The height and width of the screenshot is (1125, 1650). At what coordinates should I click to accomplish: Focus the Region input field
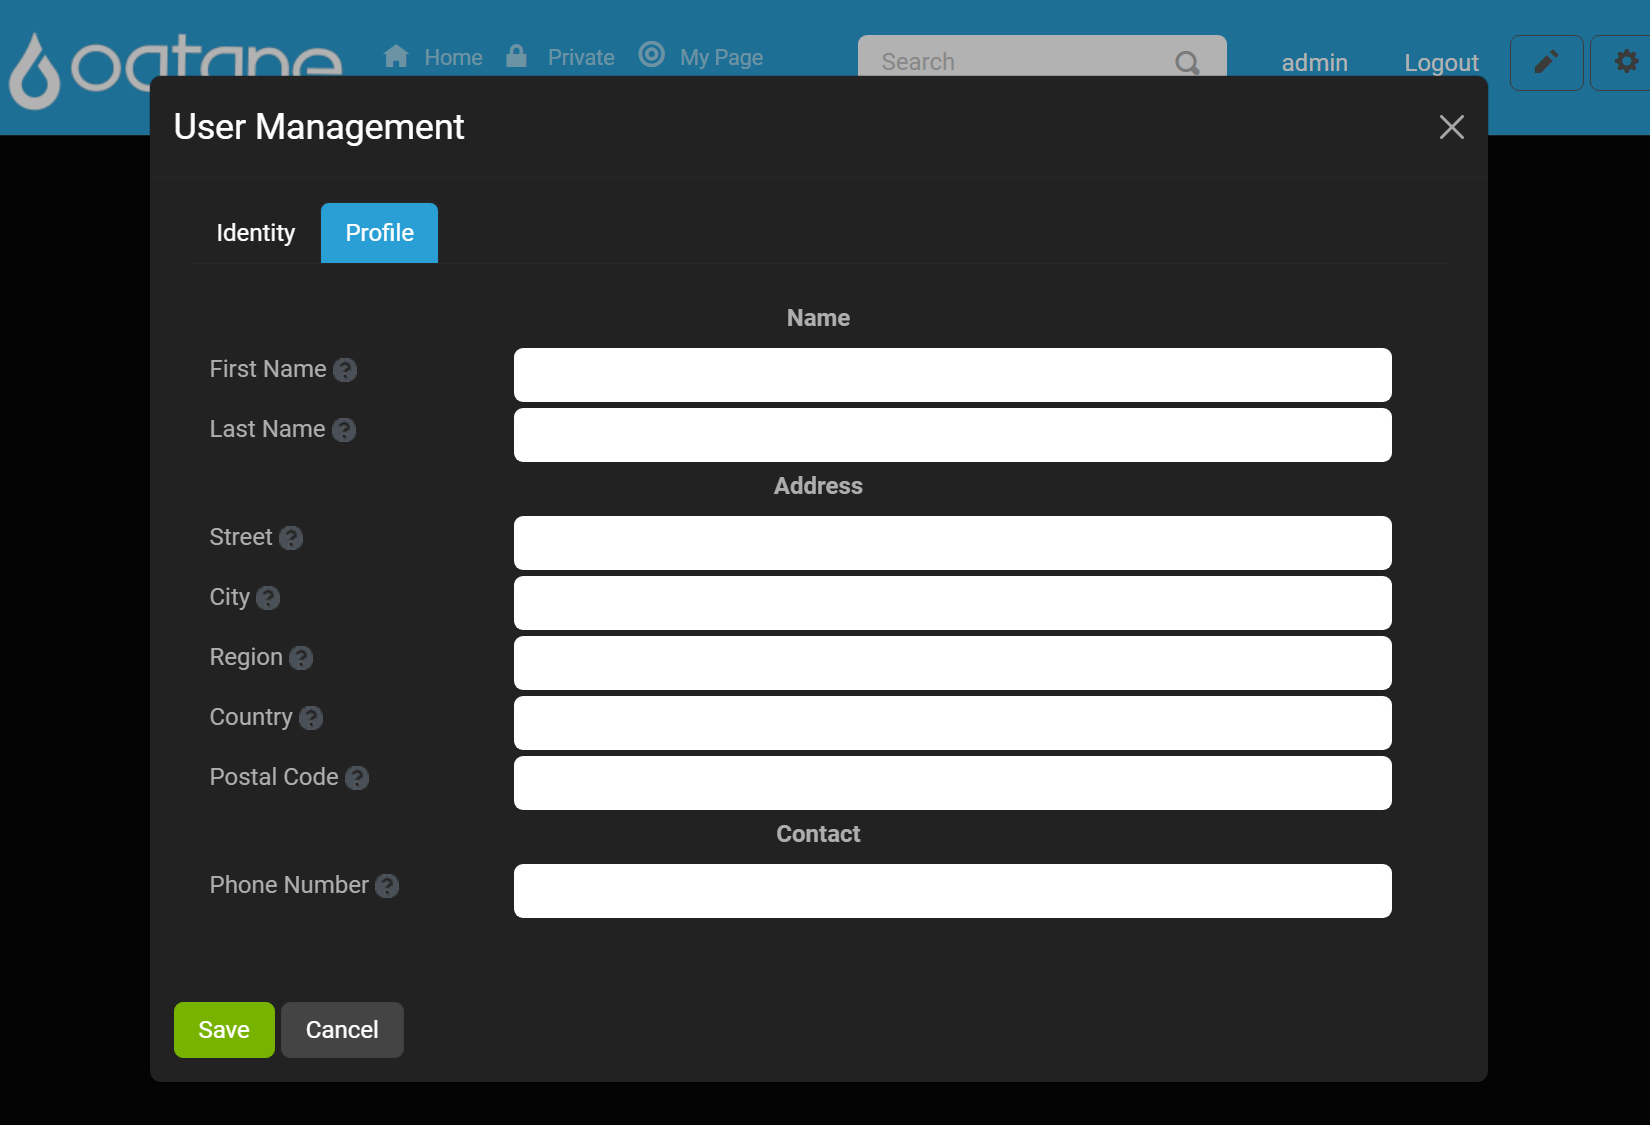pos(953,663)
